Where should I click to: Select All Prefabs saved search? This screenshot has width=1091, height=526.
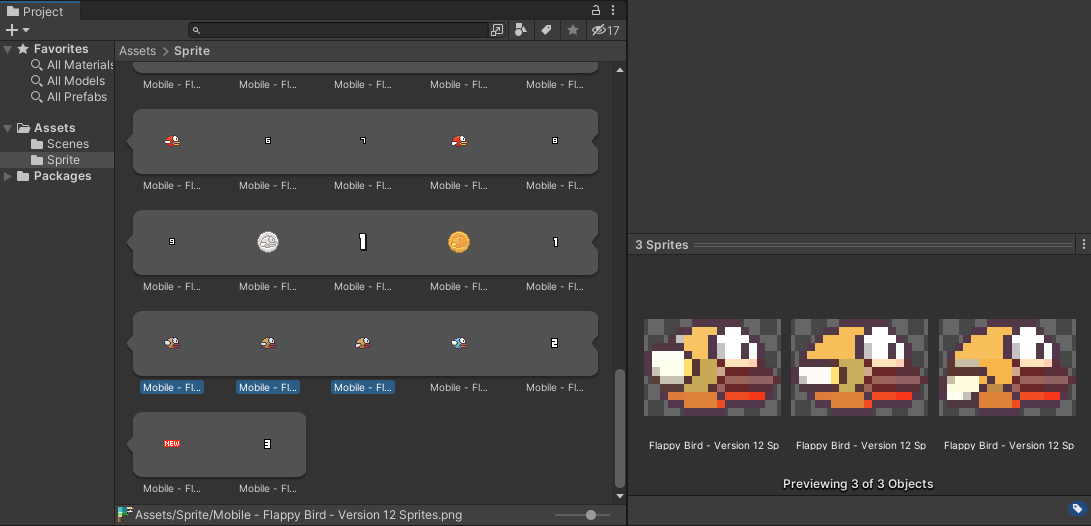pyautogui.click(x=69, y=97)
